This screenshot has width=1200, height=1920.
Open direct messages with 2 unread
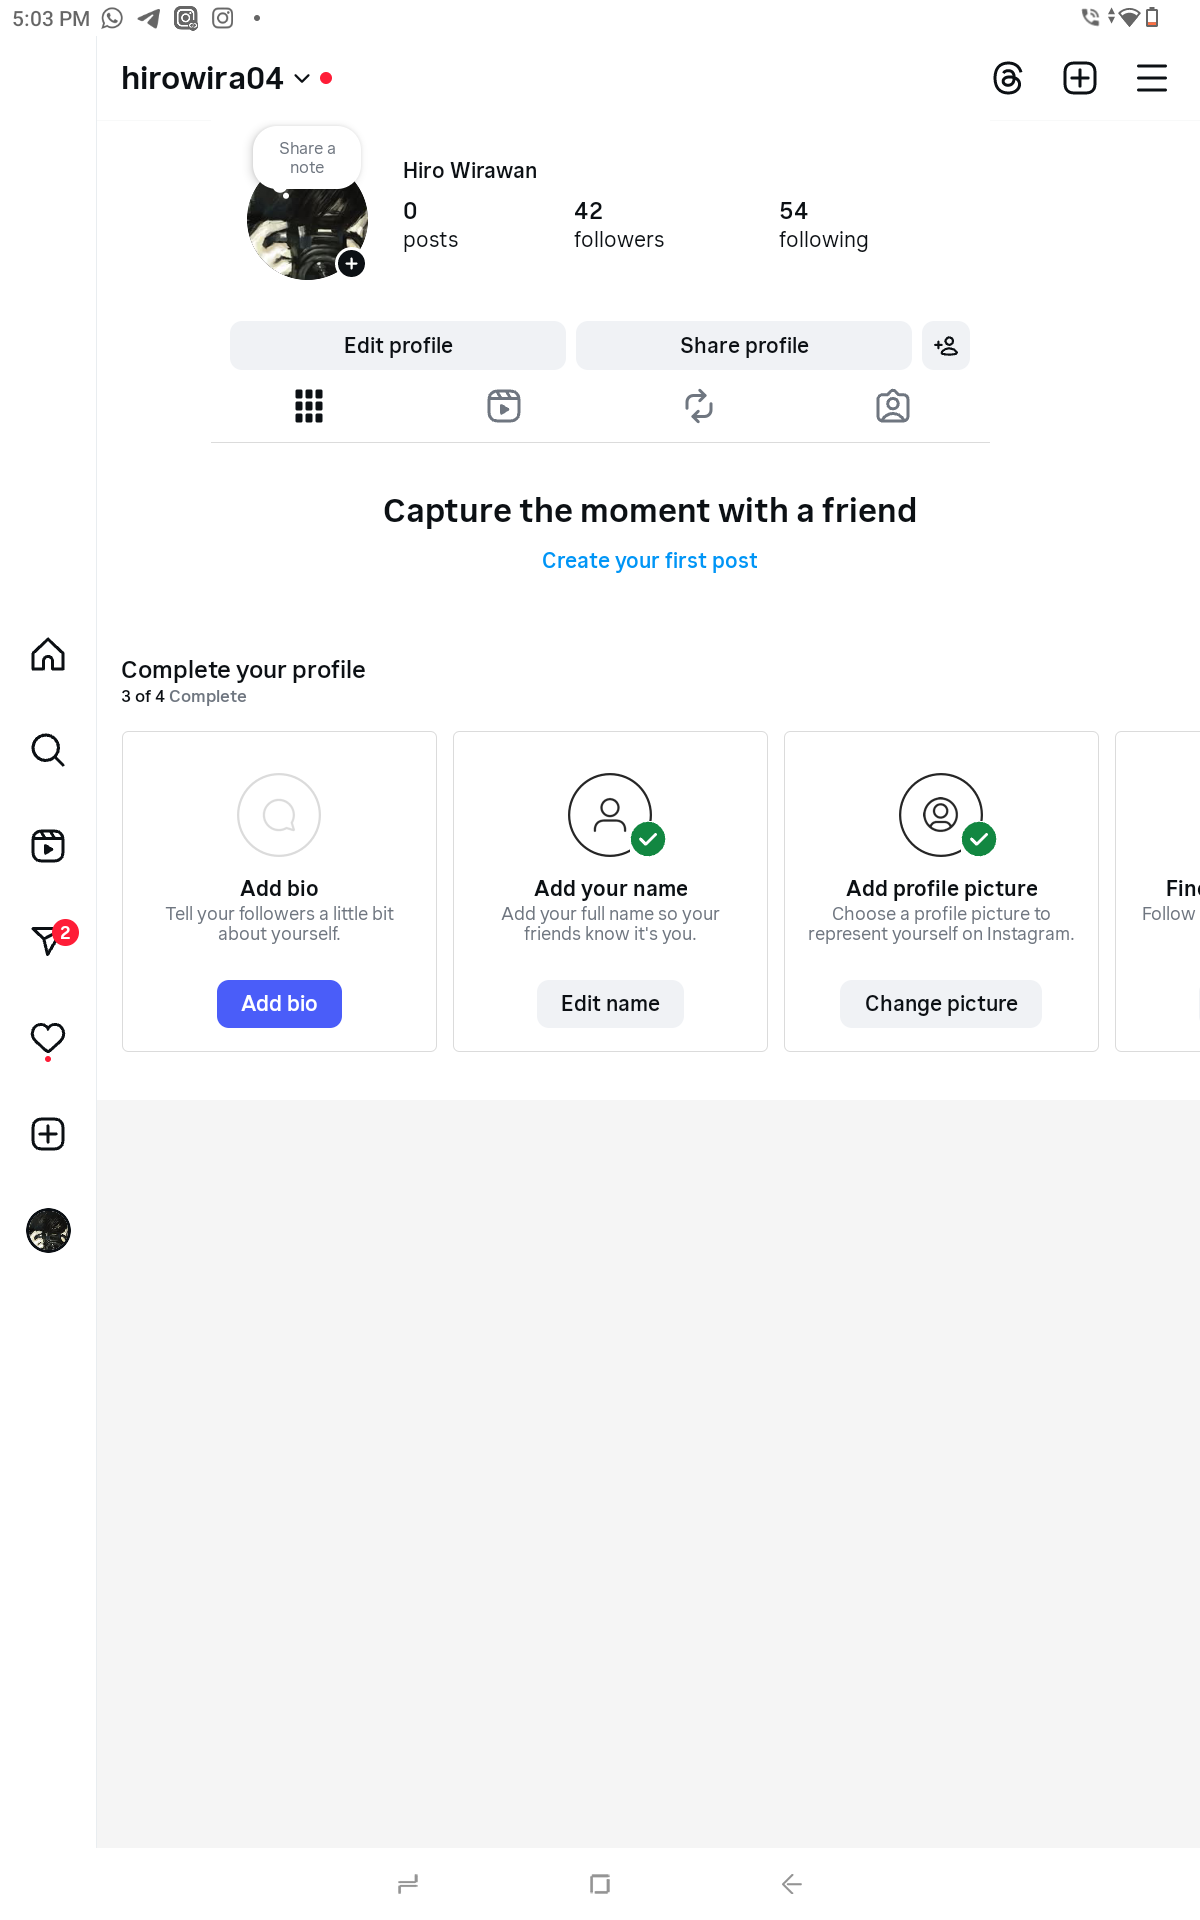tap(48, 940)
